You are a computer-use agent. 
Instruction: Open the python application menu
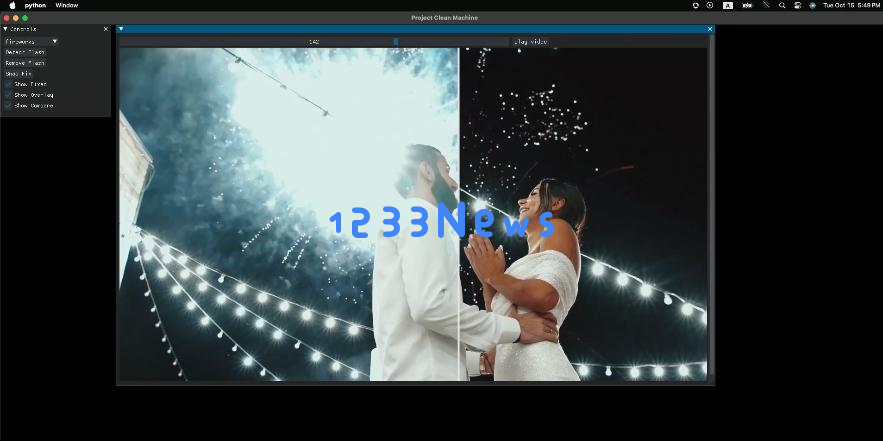[35, 5]
